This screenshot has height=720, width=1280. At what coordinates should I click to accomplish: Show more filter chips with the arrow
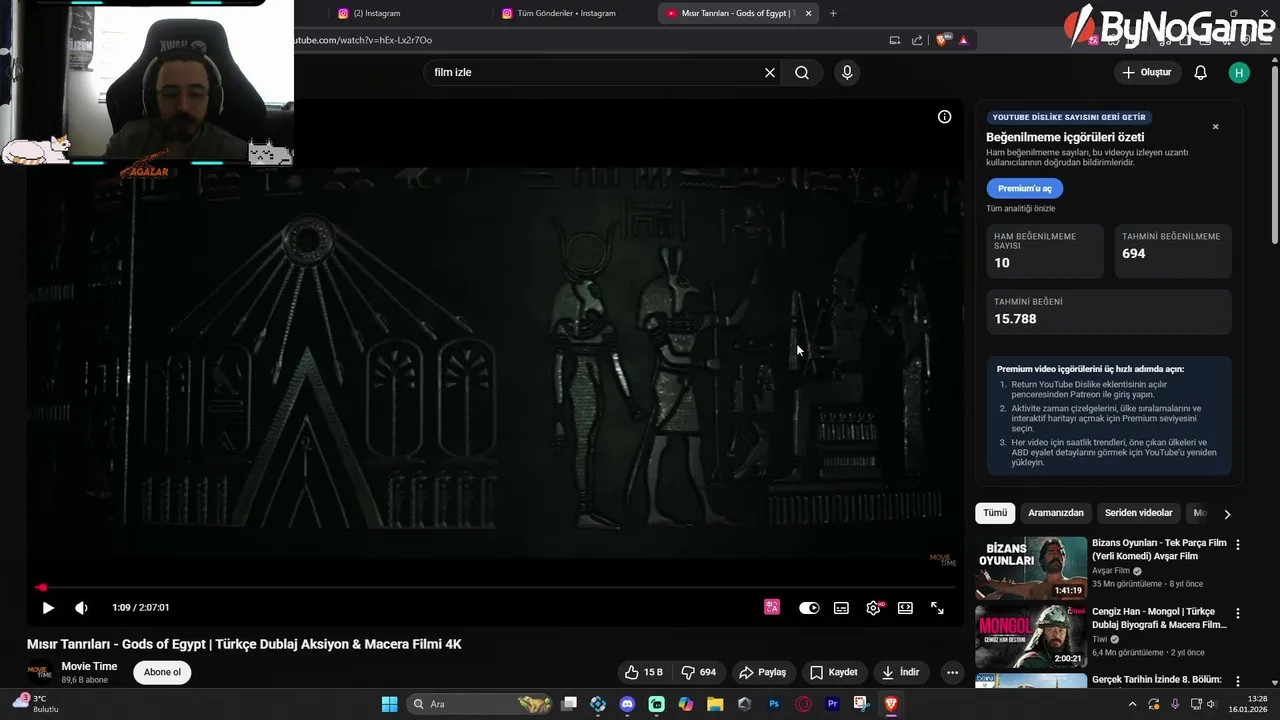pyautogui.click(x=1227, y=514)
